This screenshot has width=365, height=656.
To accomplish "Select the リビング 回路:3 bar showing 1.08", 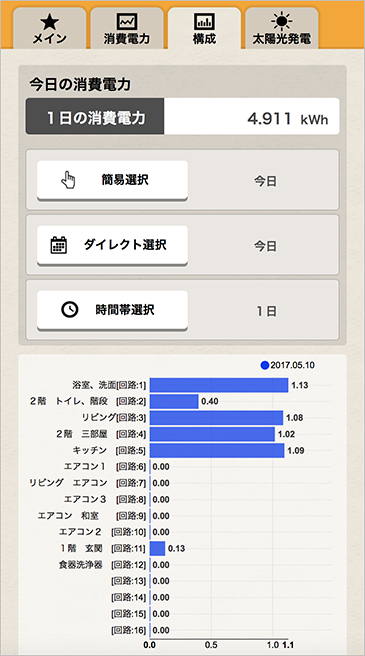I will [216, 418].
